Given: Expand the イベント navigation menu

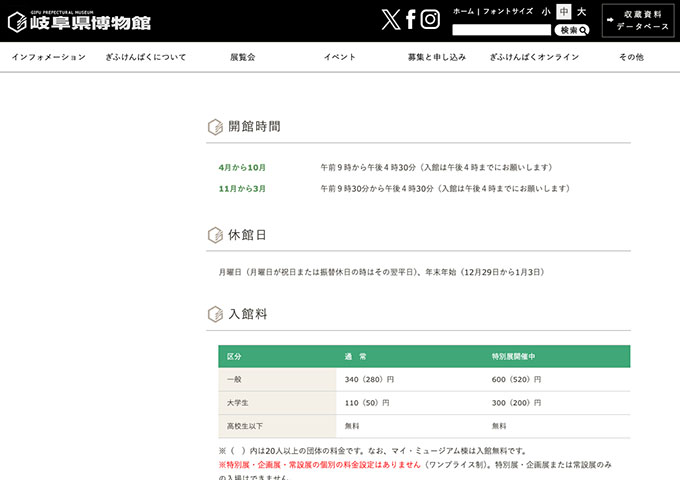Looking at the screenshot, I should pos(340,57).
